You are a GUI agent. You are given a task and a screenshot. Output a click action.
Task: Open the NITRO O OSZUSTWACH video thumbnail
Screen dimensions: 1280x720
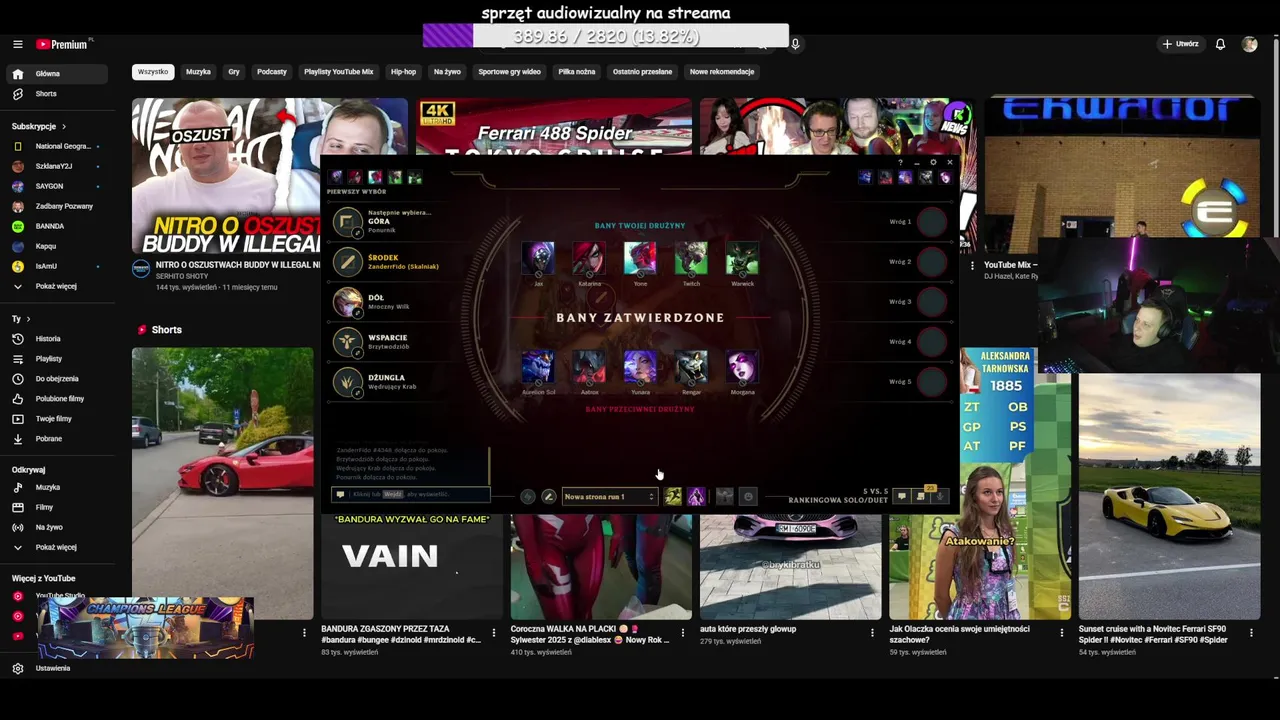[226, 176]
